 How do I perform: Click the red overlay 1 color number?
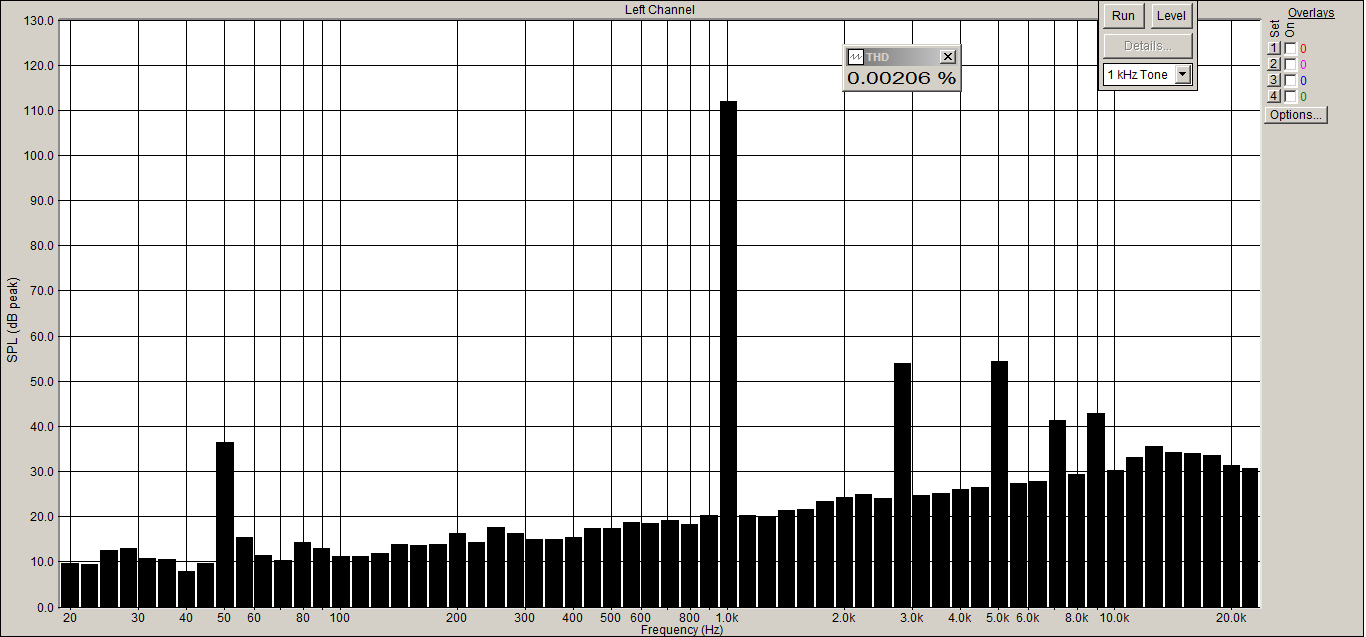point(1303,48)
